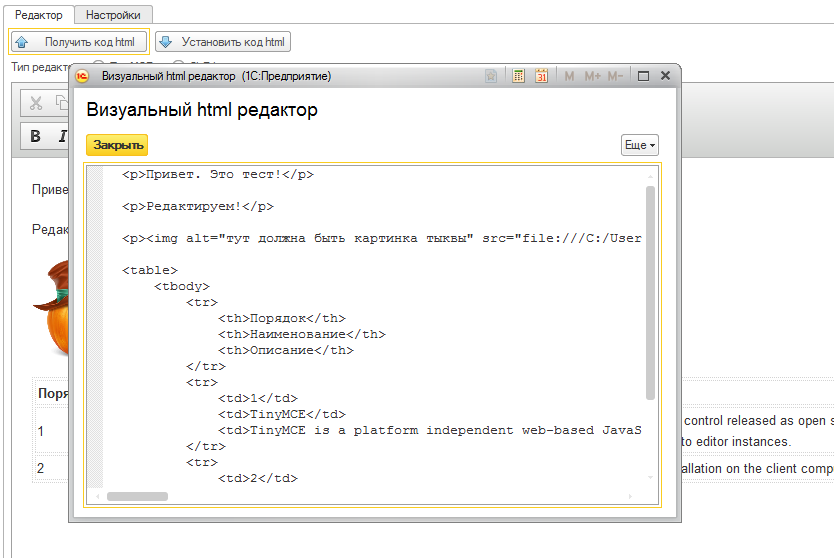This screenshot has width=834, height=558.
Task: Click the '<th>Описание</th>' line
Action: [286, 350]
